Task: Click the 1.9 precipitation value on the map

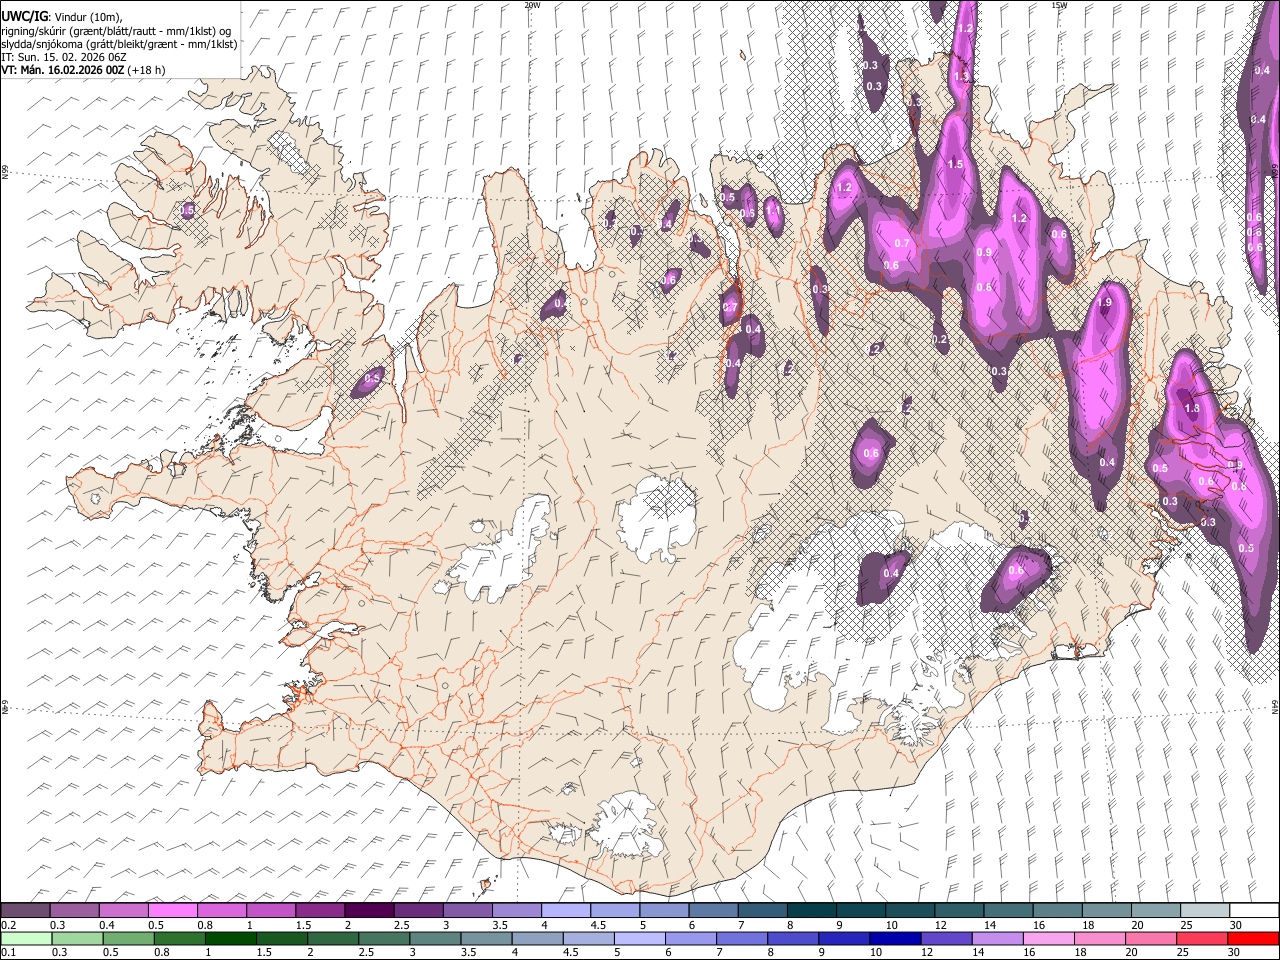Action: tap(1105, 302)
